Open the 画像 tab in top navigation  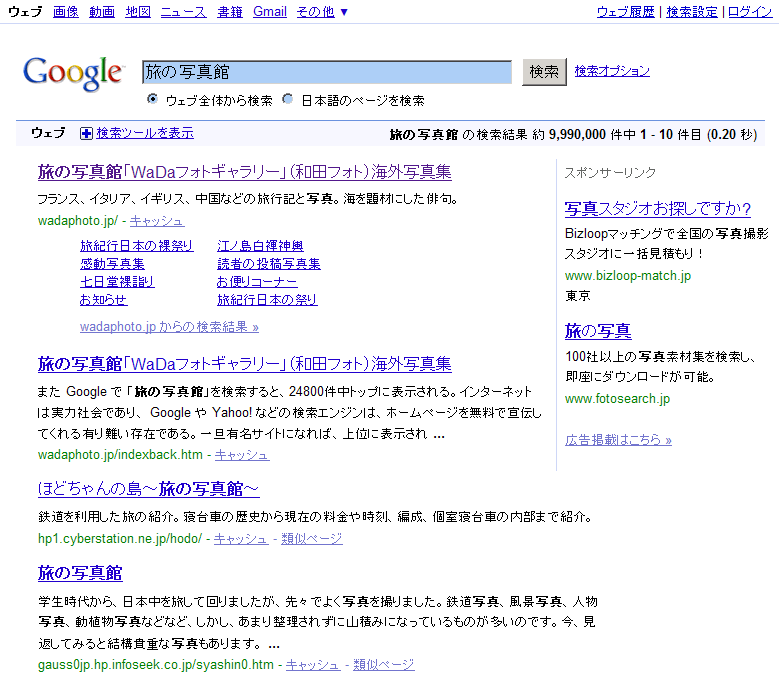[x=66, y=11]
